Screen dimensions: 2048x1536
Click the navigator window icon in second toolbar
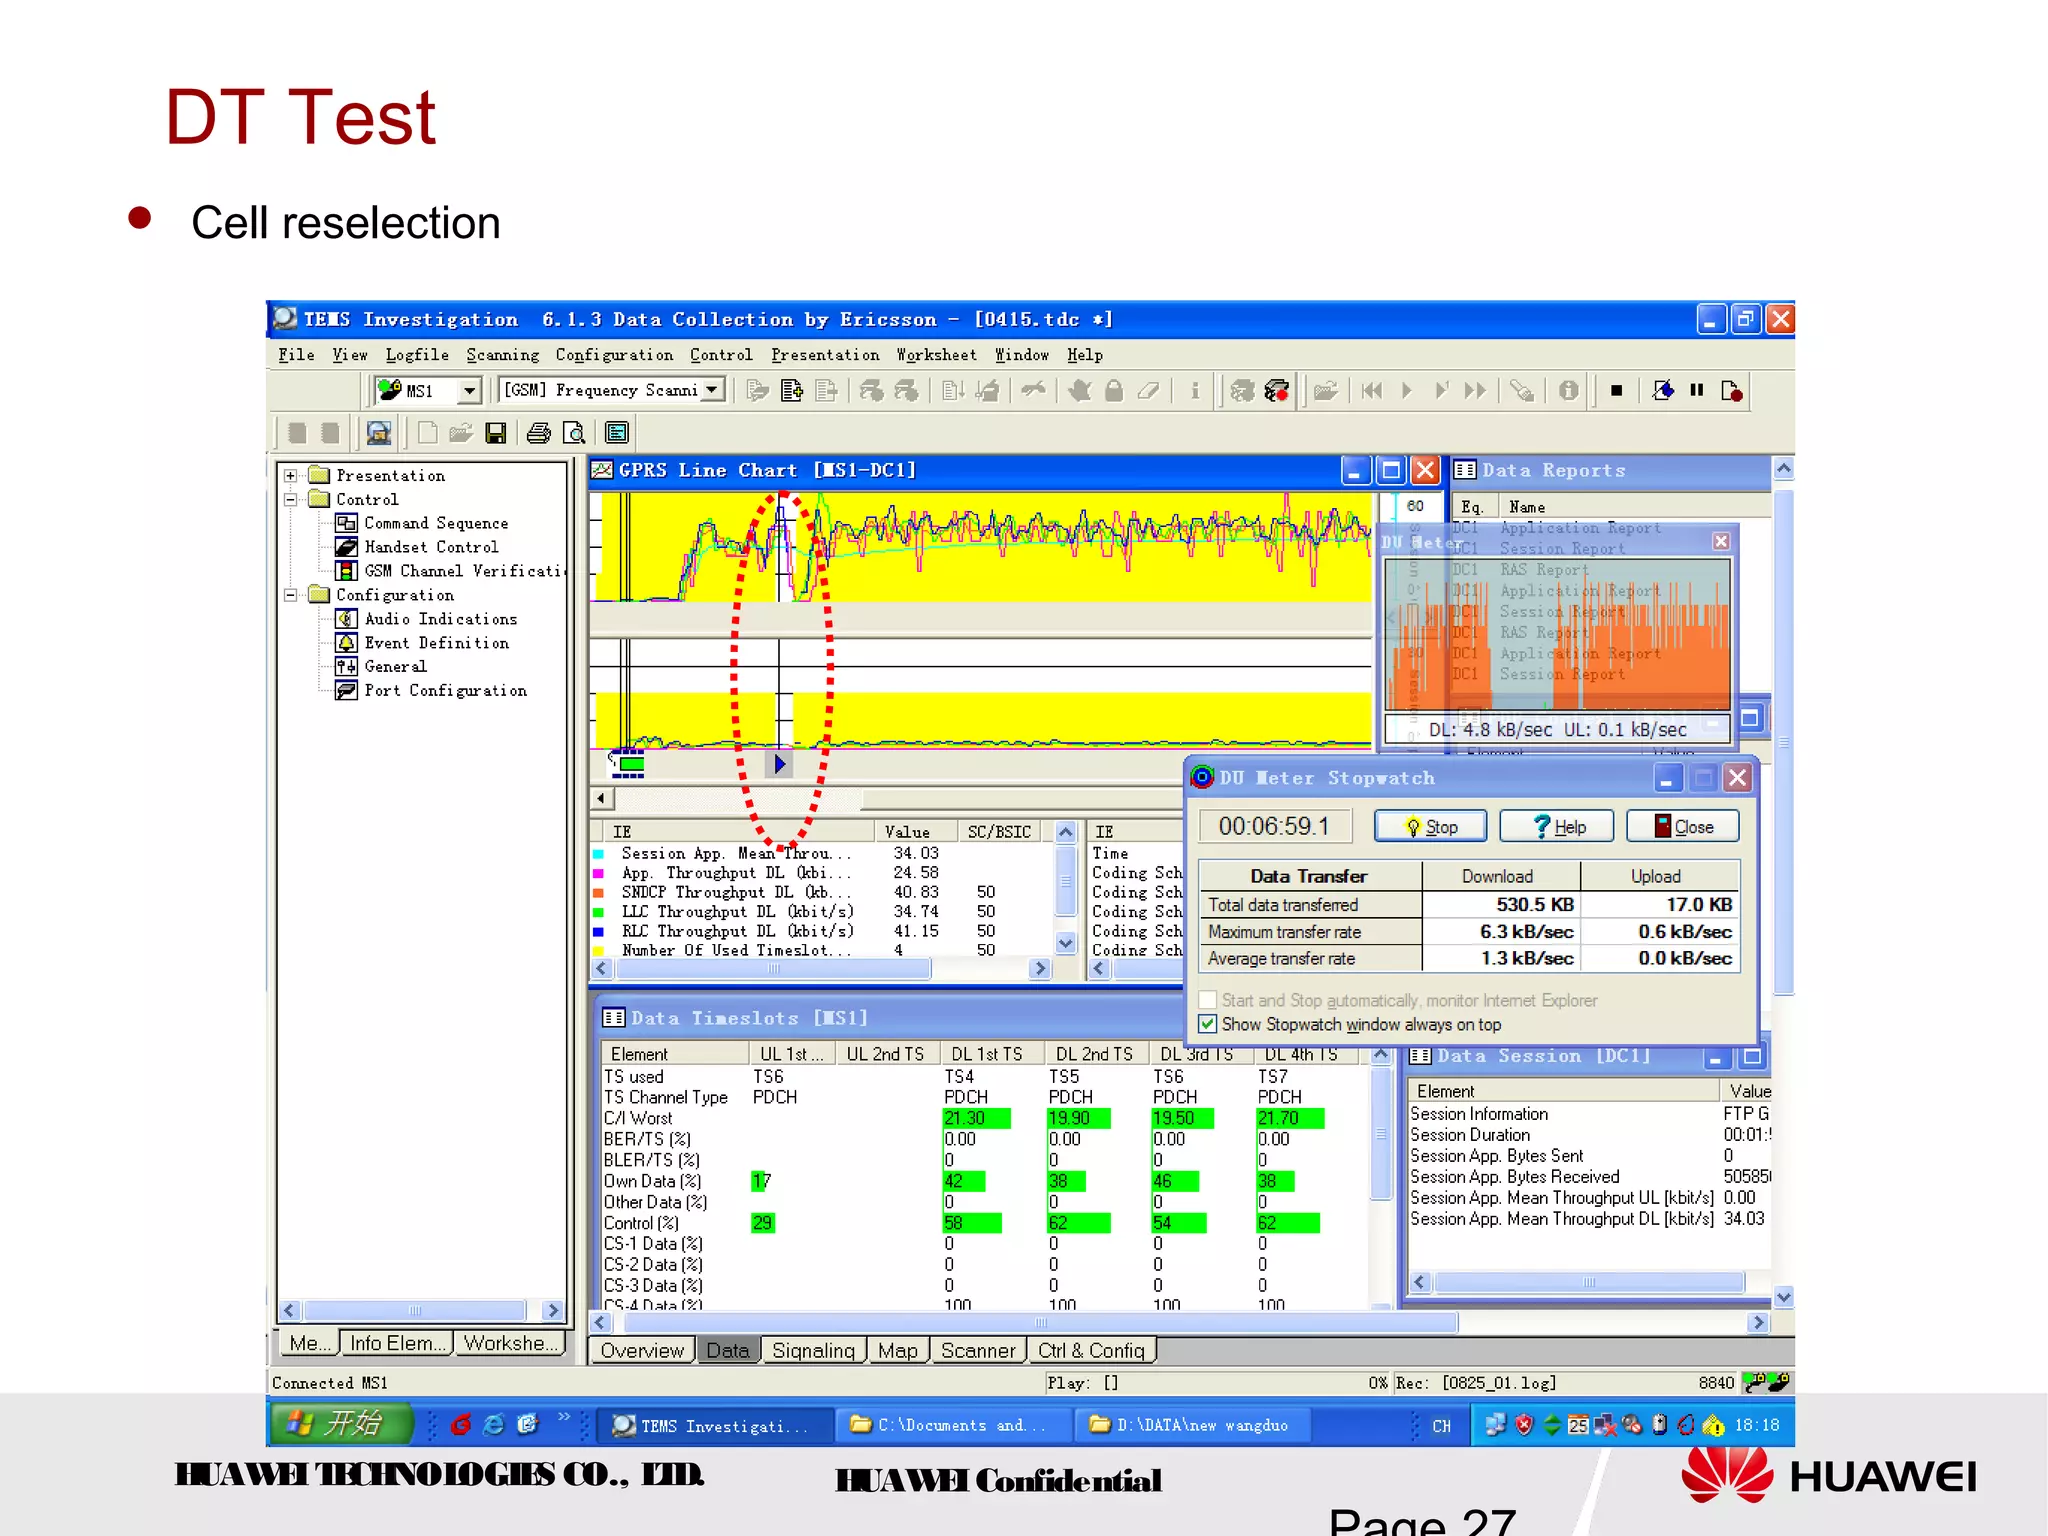[378, 433]
